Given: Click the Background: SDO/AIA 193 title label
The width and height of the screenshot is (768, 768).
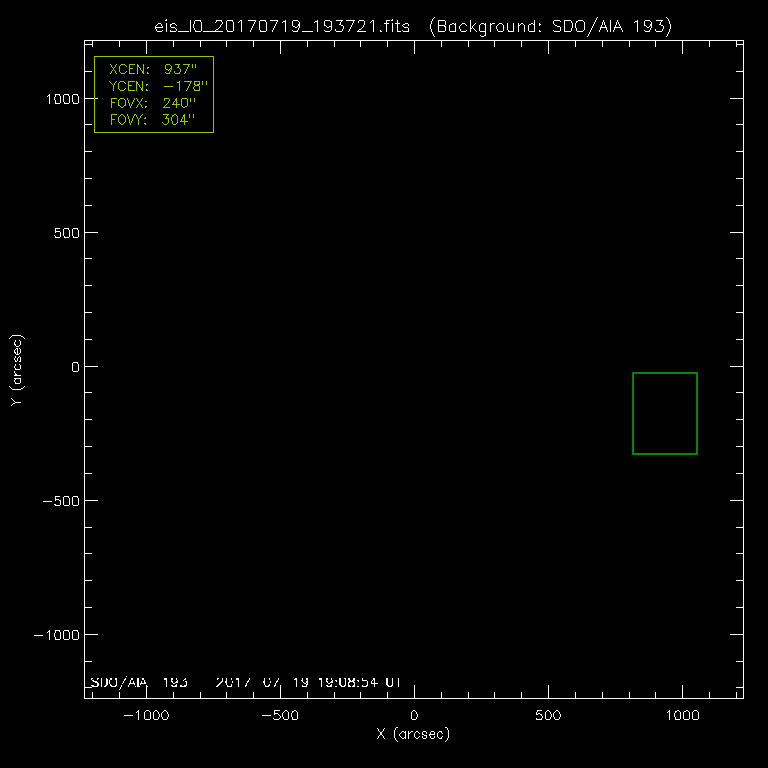Looking at the screenshot, I should click(x=550, y=27).
